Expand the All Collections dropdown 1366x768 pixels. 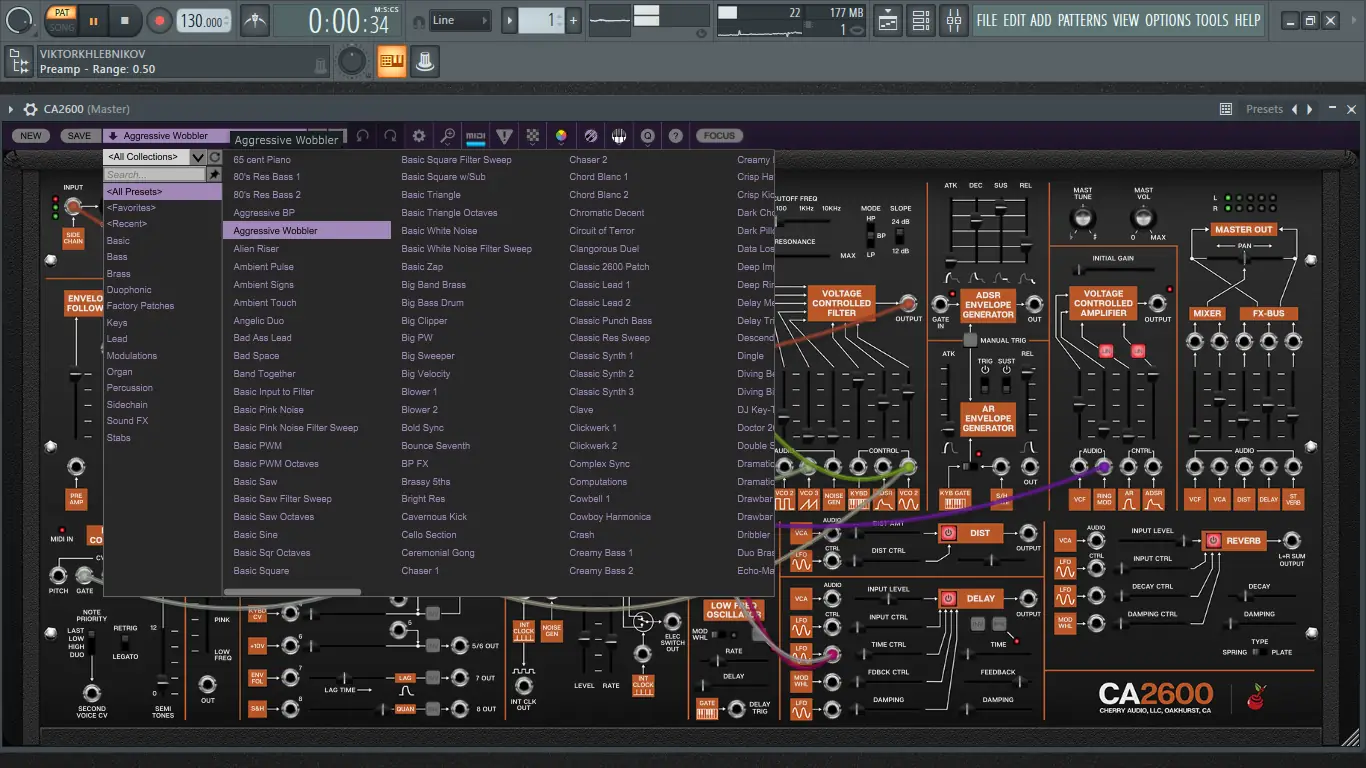tap(198, 157)
